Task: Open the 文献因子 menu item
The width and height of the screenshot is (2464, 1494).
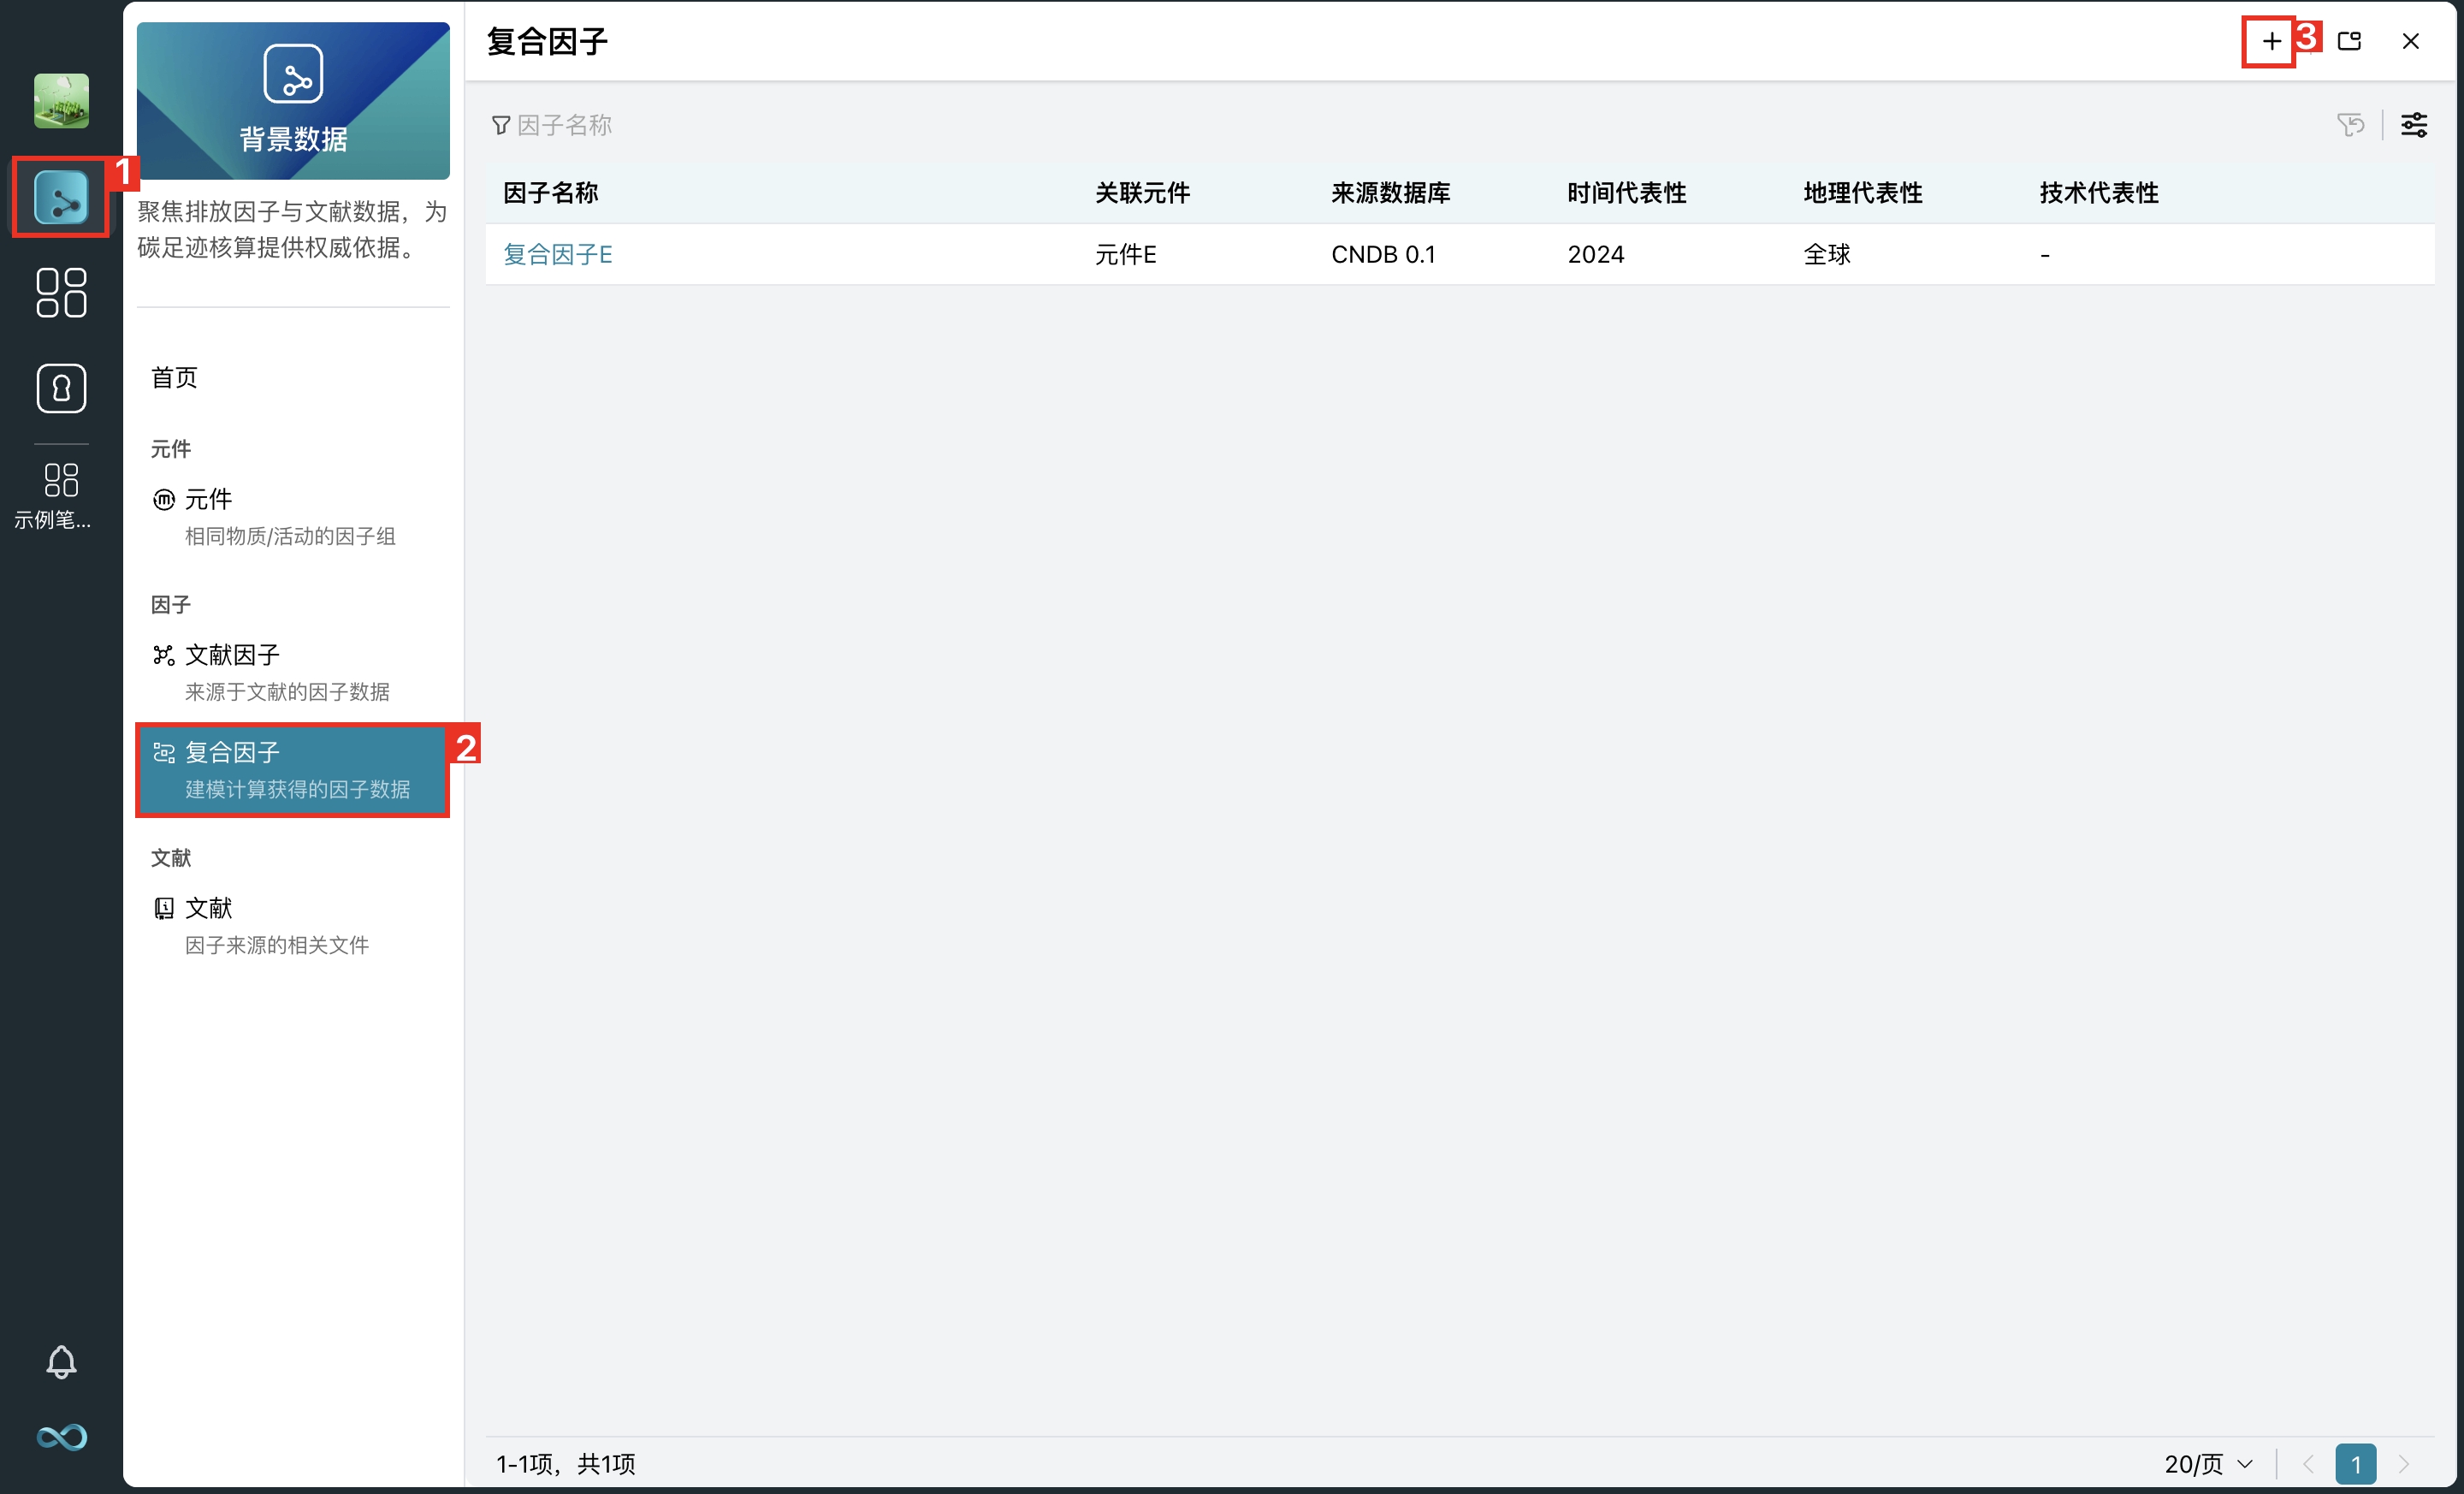Action: [232, 655]
